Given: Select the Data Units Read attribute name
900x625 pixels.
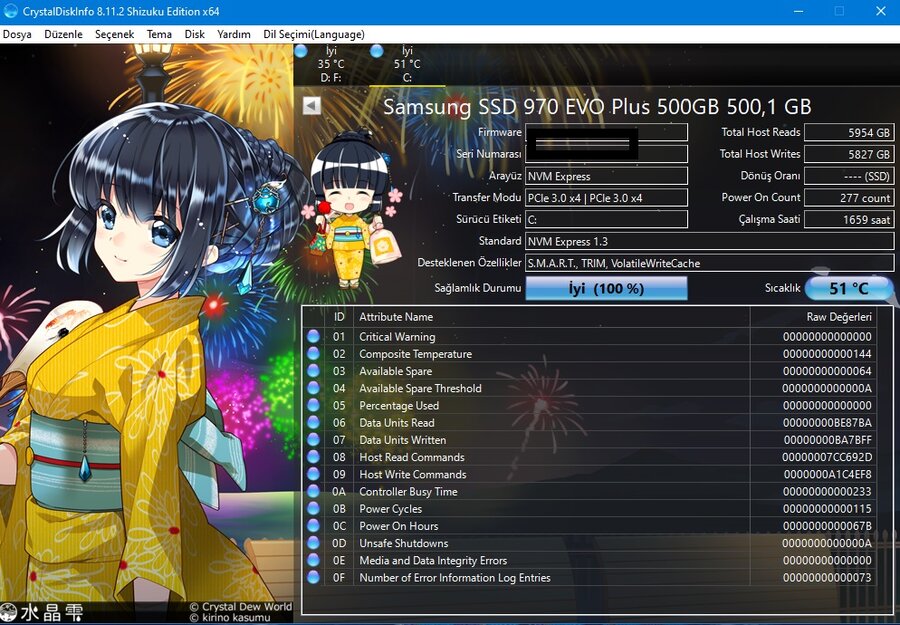Looking at the screenshot, I should tap(397, 423).
